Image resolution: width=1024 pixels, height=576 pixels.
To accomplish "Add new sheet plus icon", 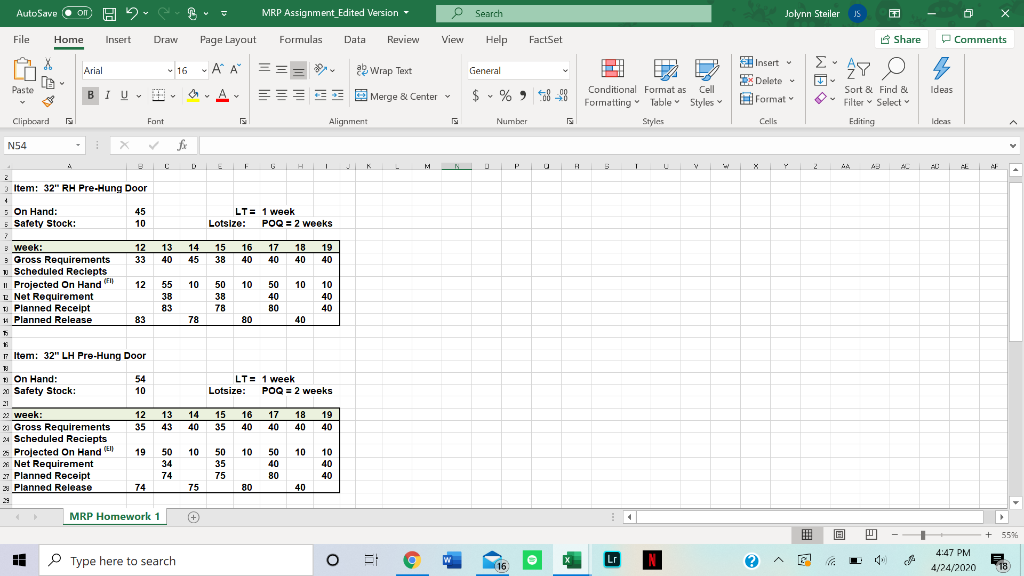I will pyautogui.click(x=193, y=517).
